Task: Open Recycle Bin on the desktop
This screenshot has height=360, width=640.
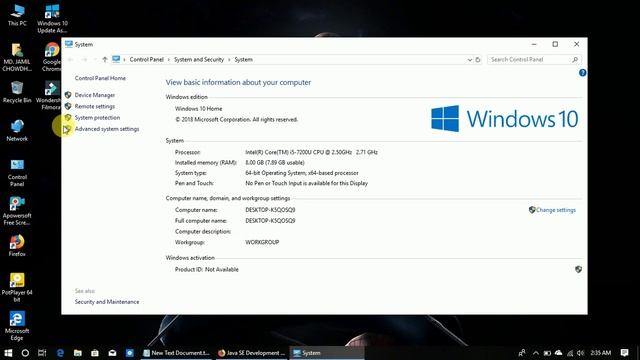Action: pos(17,92)
